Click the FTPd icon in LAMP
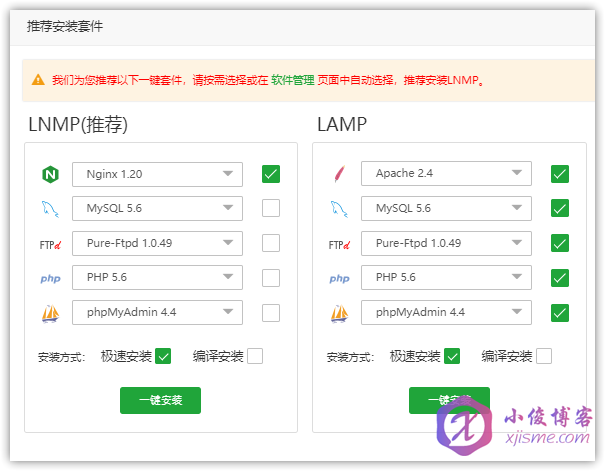 click(x=339, y=245)
